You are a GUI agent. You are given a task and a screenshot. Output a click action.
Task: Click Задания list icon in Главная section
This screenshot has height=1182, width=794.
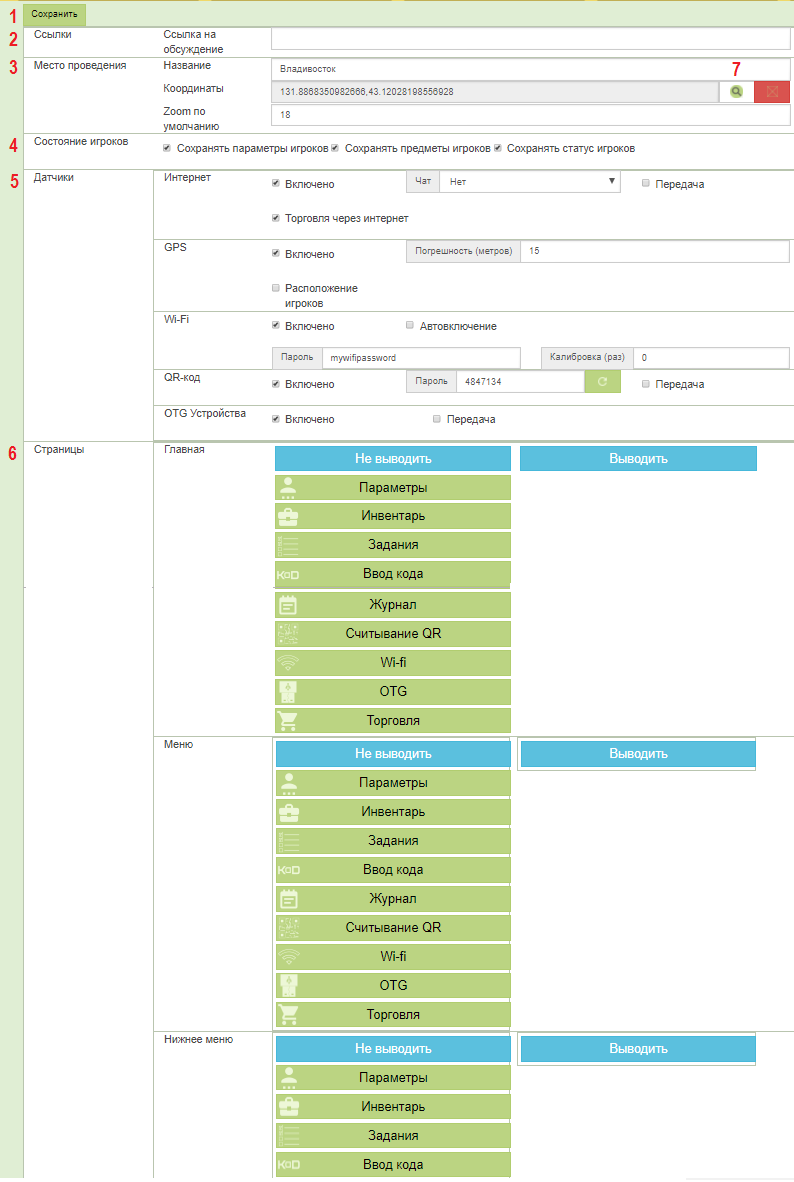[288, 545]
